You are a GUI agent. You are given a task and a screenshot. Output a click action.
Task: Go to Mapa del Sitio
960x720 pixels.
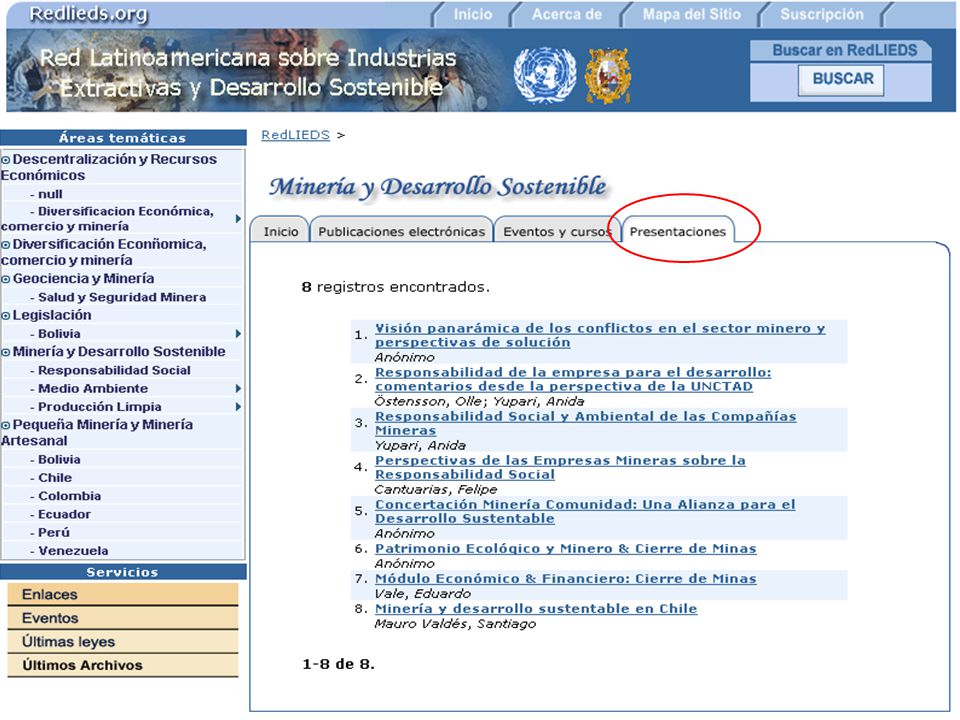[x=691, y=14]
